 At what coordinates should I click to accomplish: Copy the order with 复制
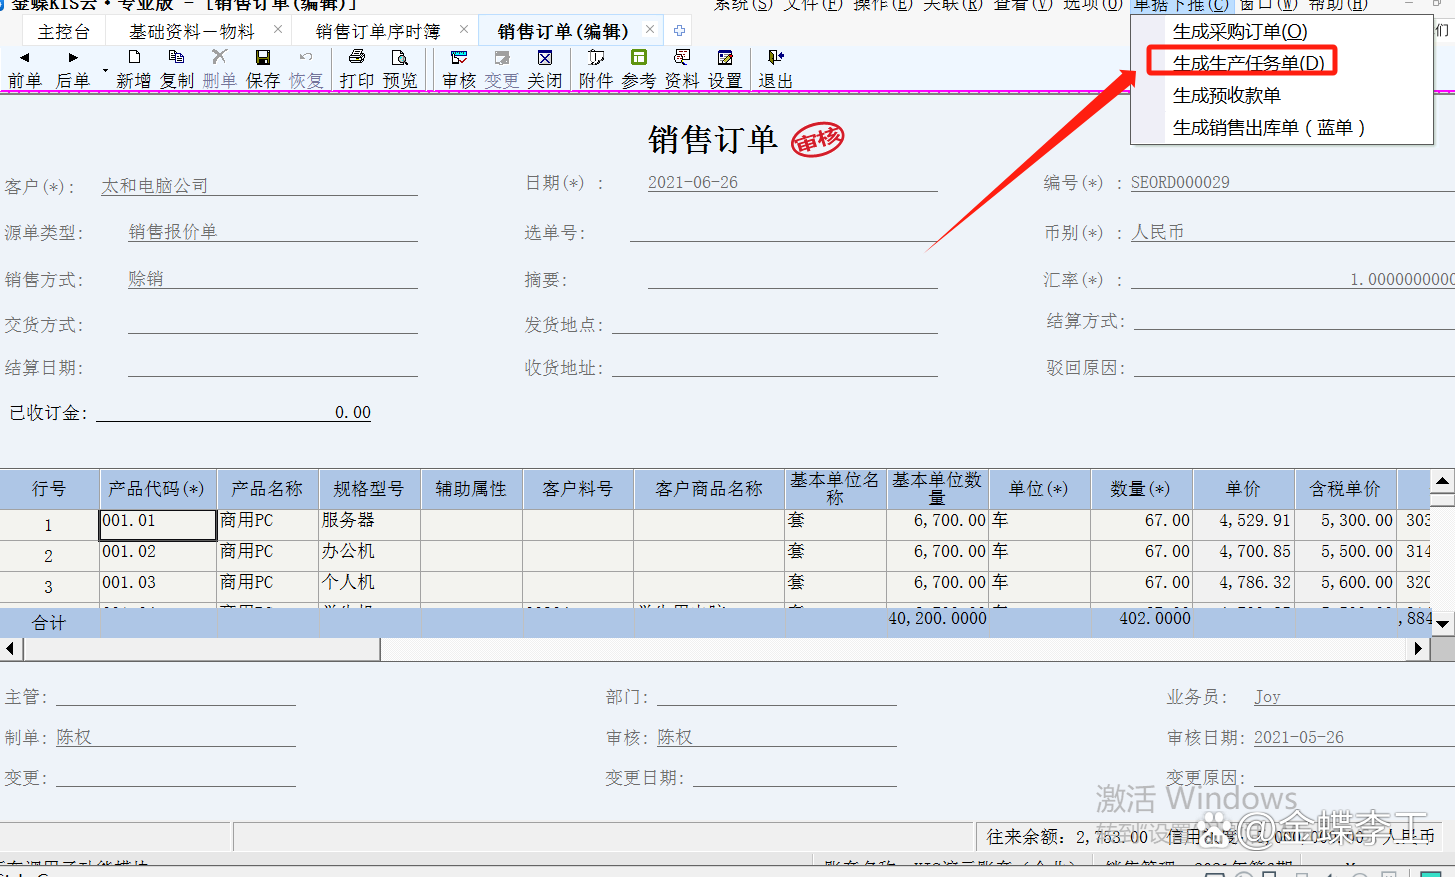point(177,69)
